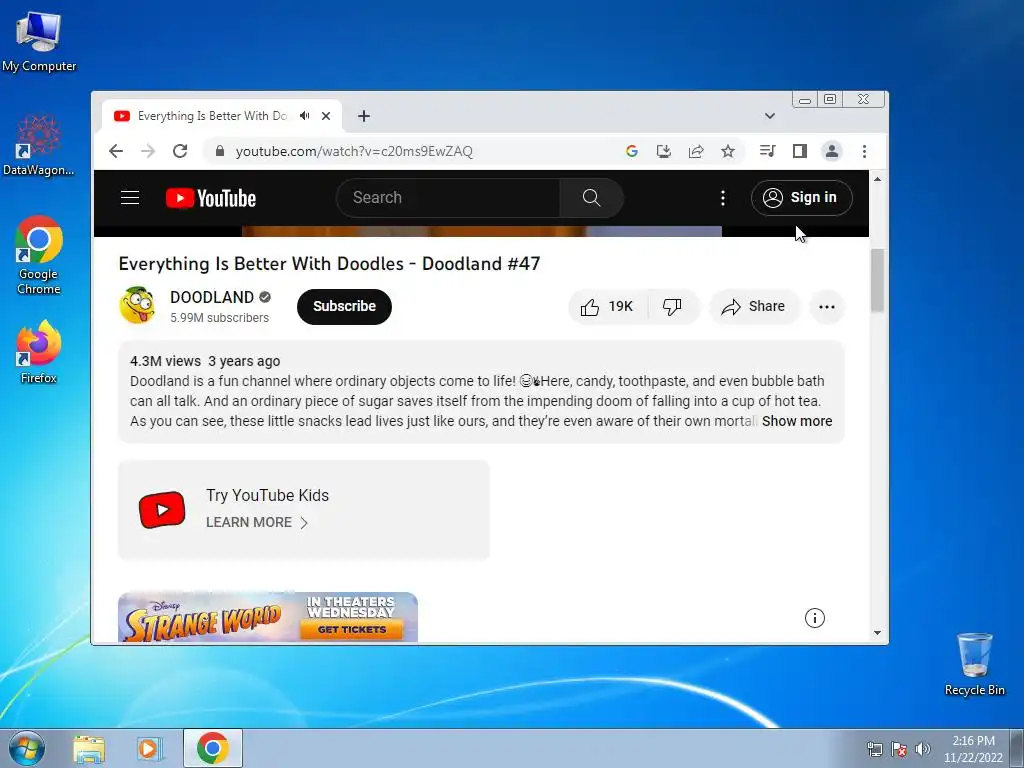Click page scrollbar down arrow
1024x768 pixels.
pos(877,632)
